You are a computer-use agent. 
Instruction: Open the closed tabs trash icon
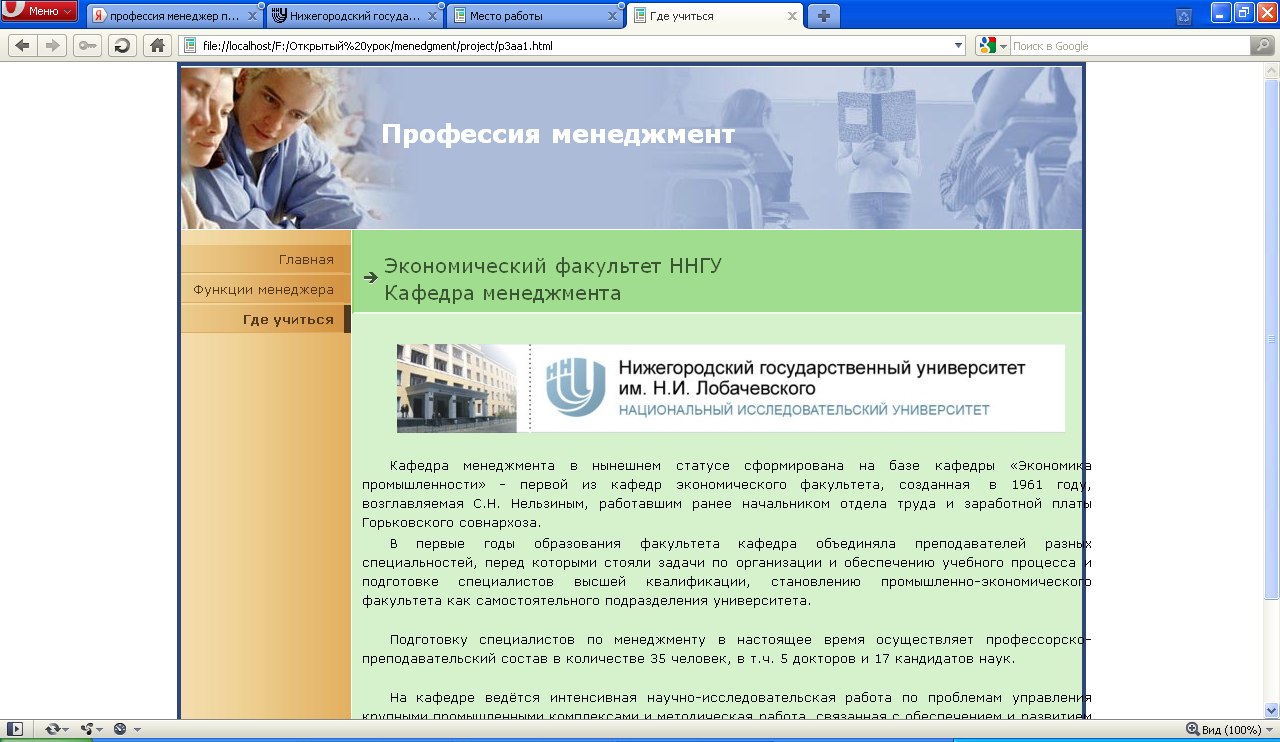point(1184,16)
